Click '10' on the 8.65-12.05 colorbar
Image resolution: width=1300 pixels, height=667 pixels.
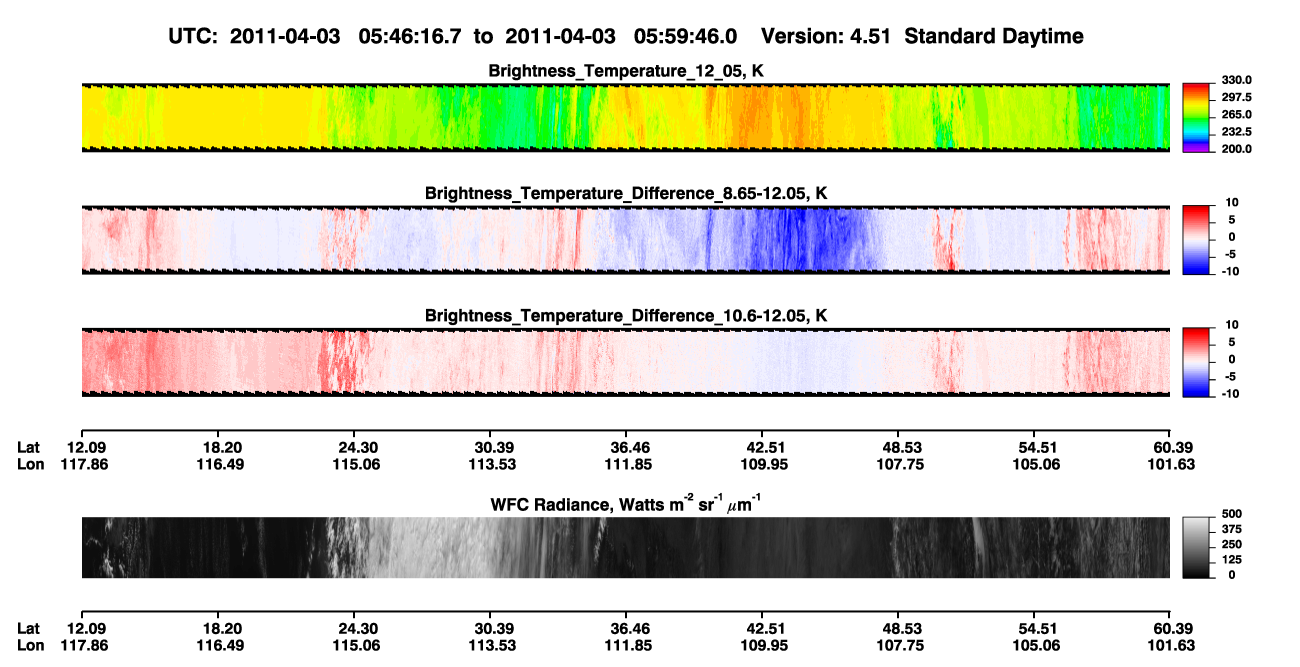tap(1232, 203)
